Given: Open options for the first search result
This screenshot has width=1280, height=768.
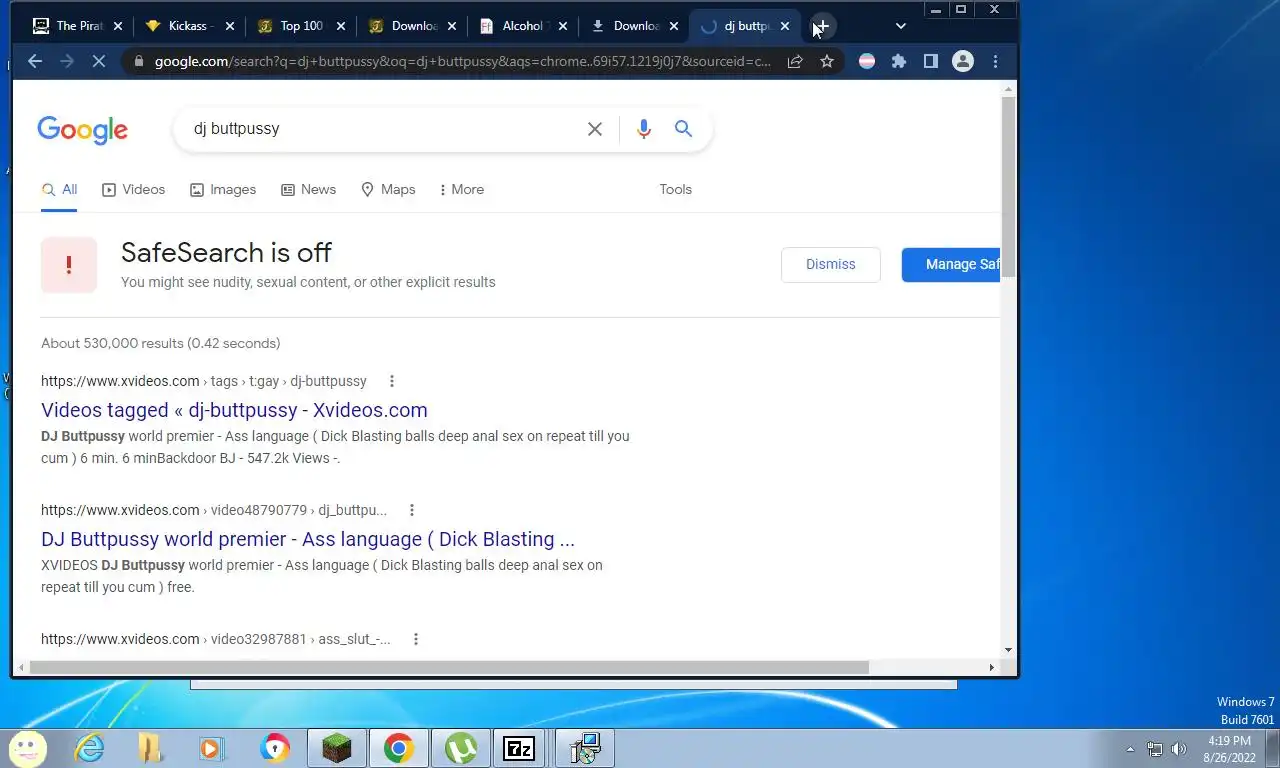Looking at the screenshot, I should click(392, 381).
